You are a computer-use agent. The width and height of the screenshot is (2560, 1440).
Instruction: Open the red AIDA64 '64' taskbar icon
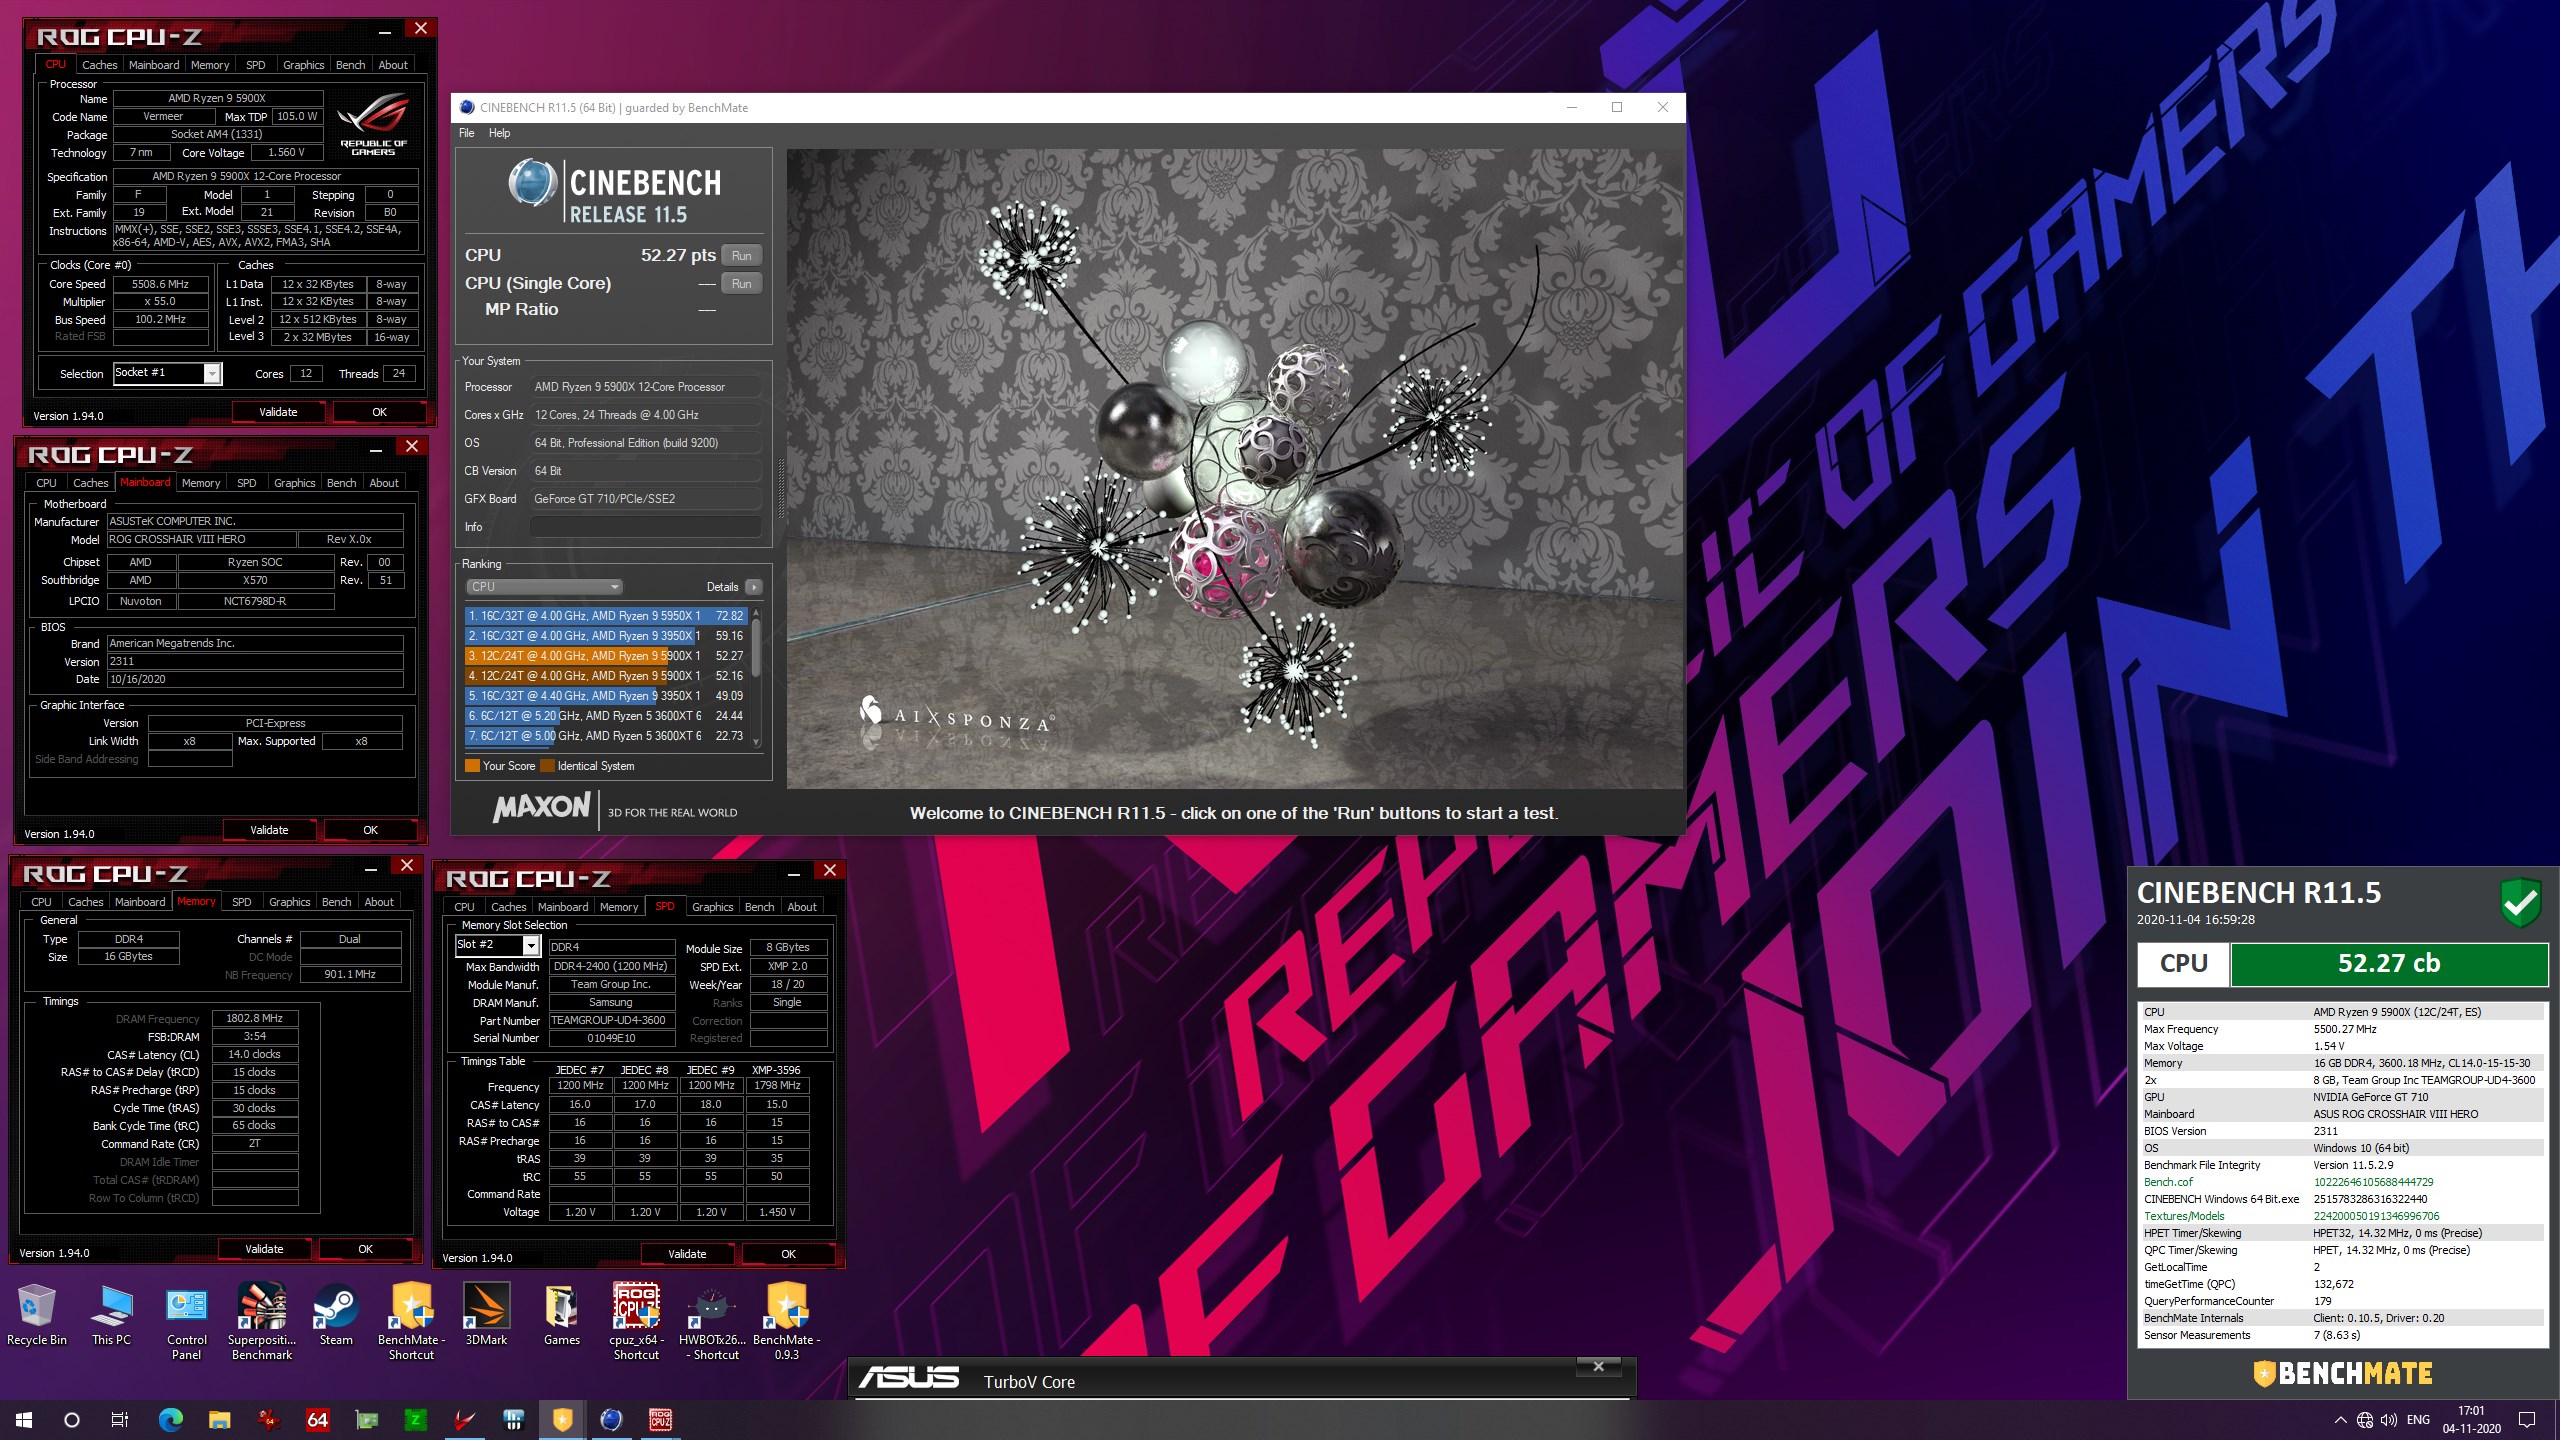(x=317, y=1419)
